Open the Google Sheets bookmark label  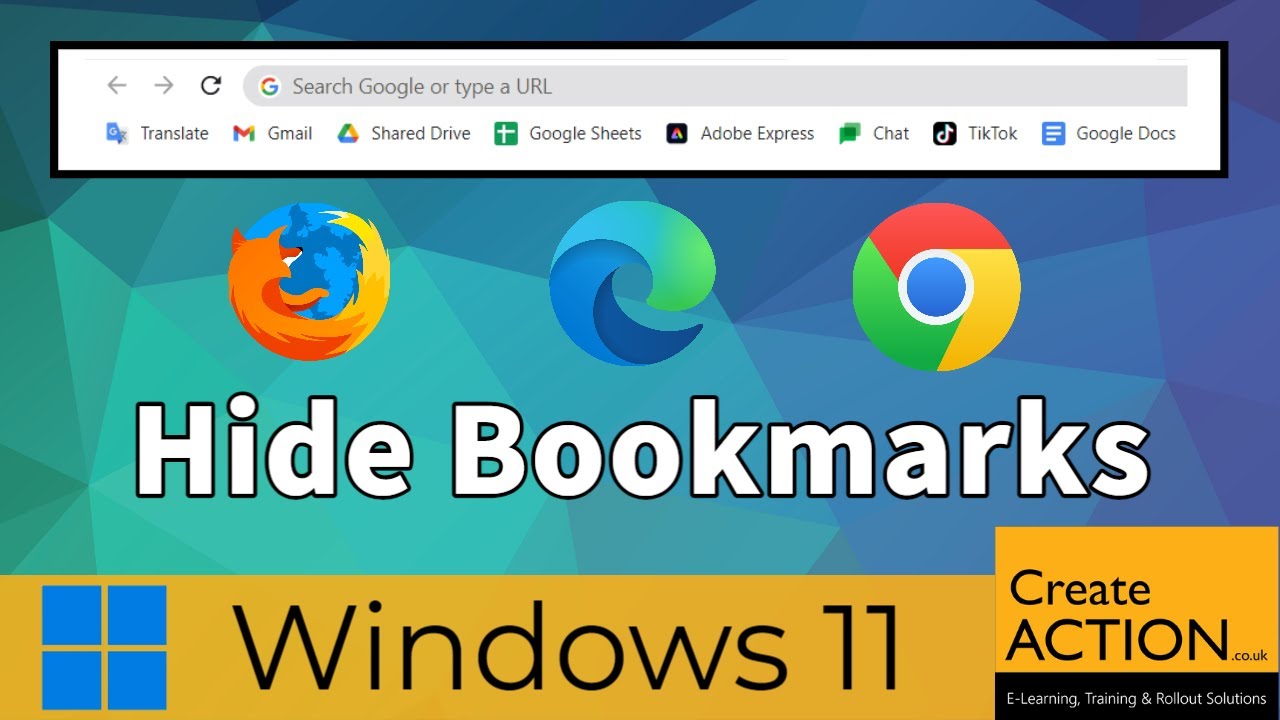(x=585, y=133)
